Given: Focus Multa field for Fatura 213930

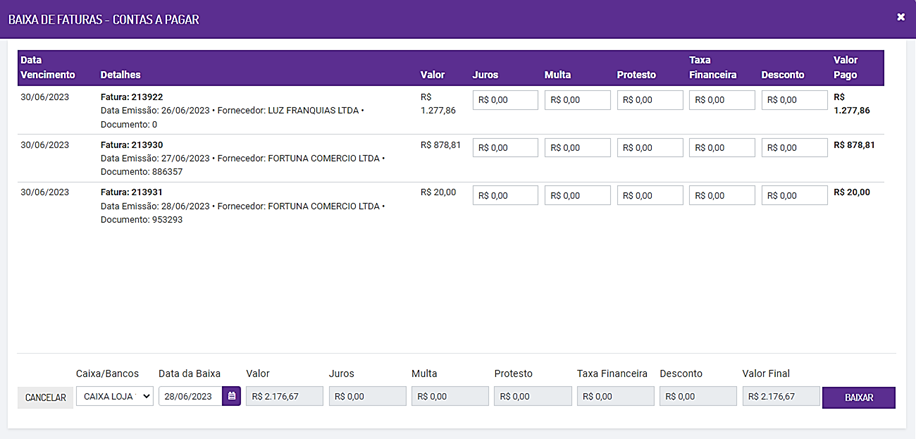Looking at the screenshot, I should (x=577, y=148).
